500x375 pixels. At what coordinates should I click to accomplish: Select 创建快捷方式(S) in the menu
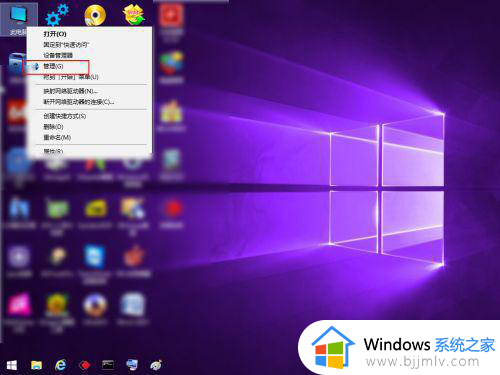[x=65, y=116]
